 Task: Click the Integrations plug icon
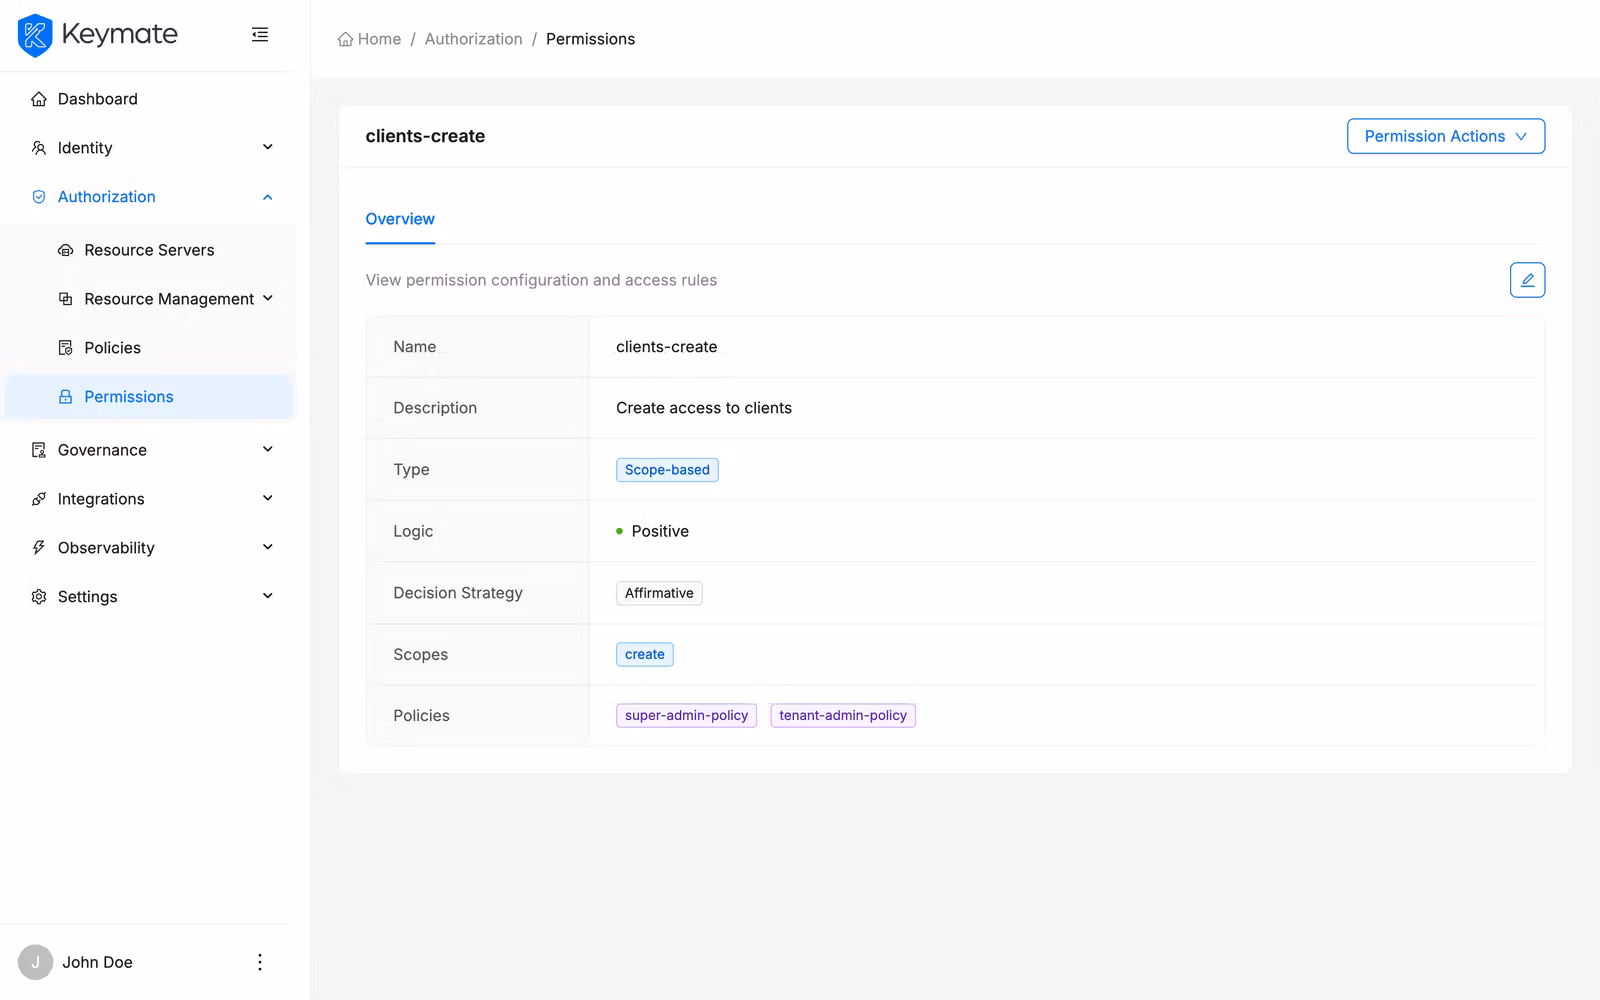coord(38,498)
